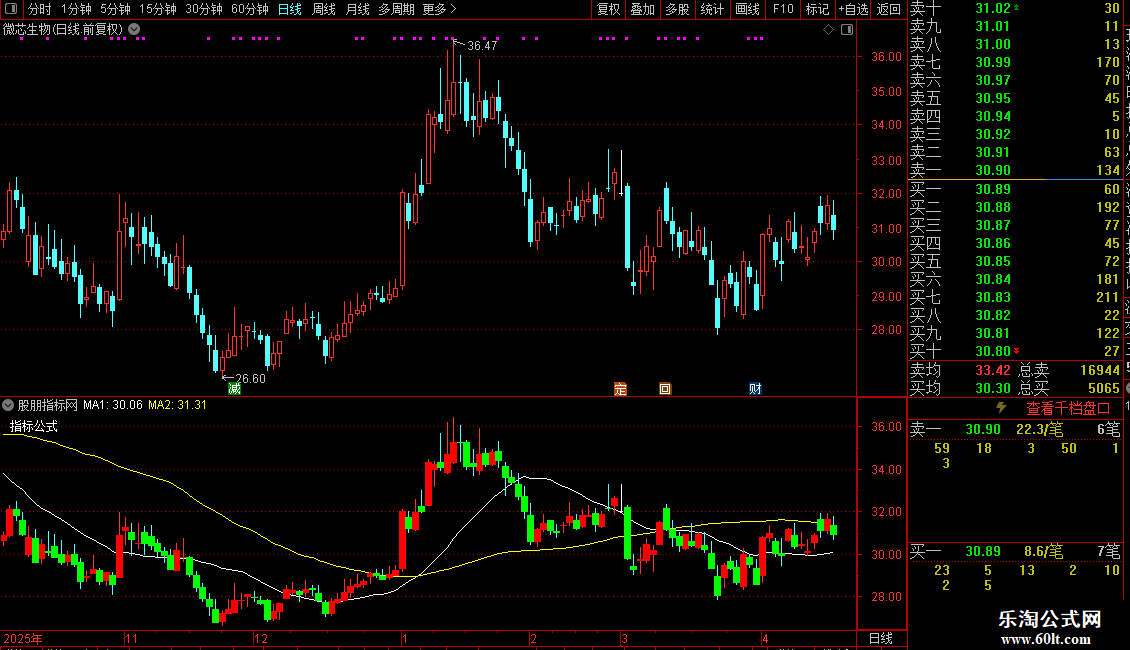Open the 画线 drawing tool
This screenshot has width=1130, height=650.
click(x=747, y=9)
